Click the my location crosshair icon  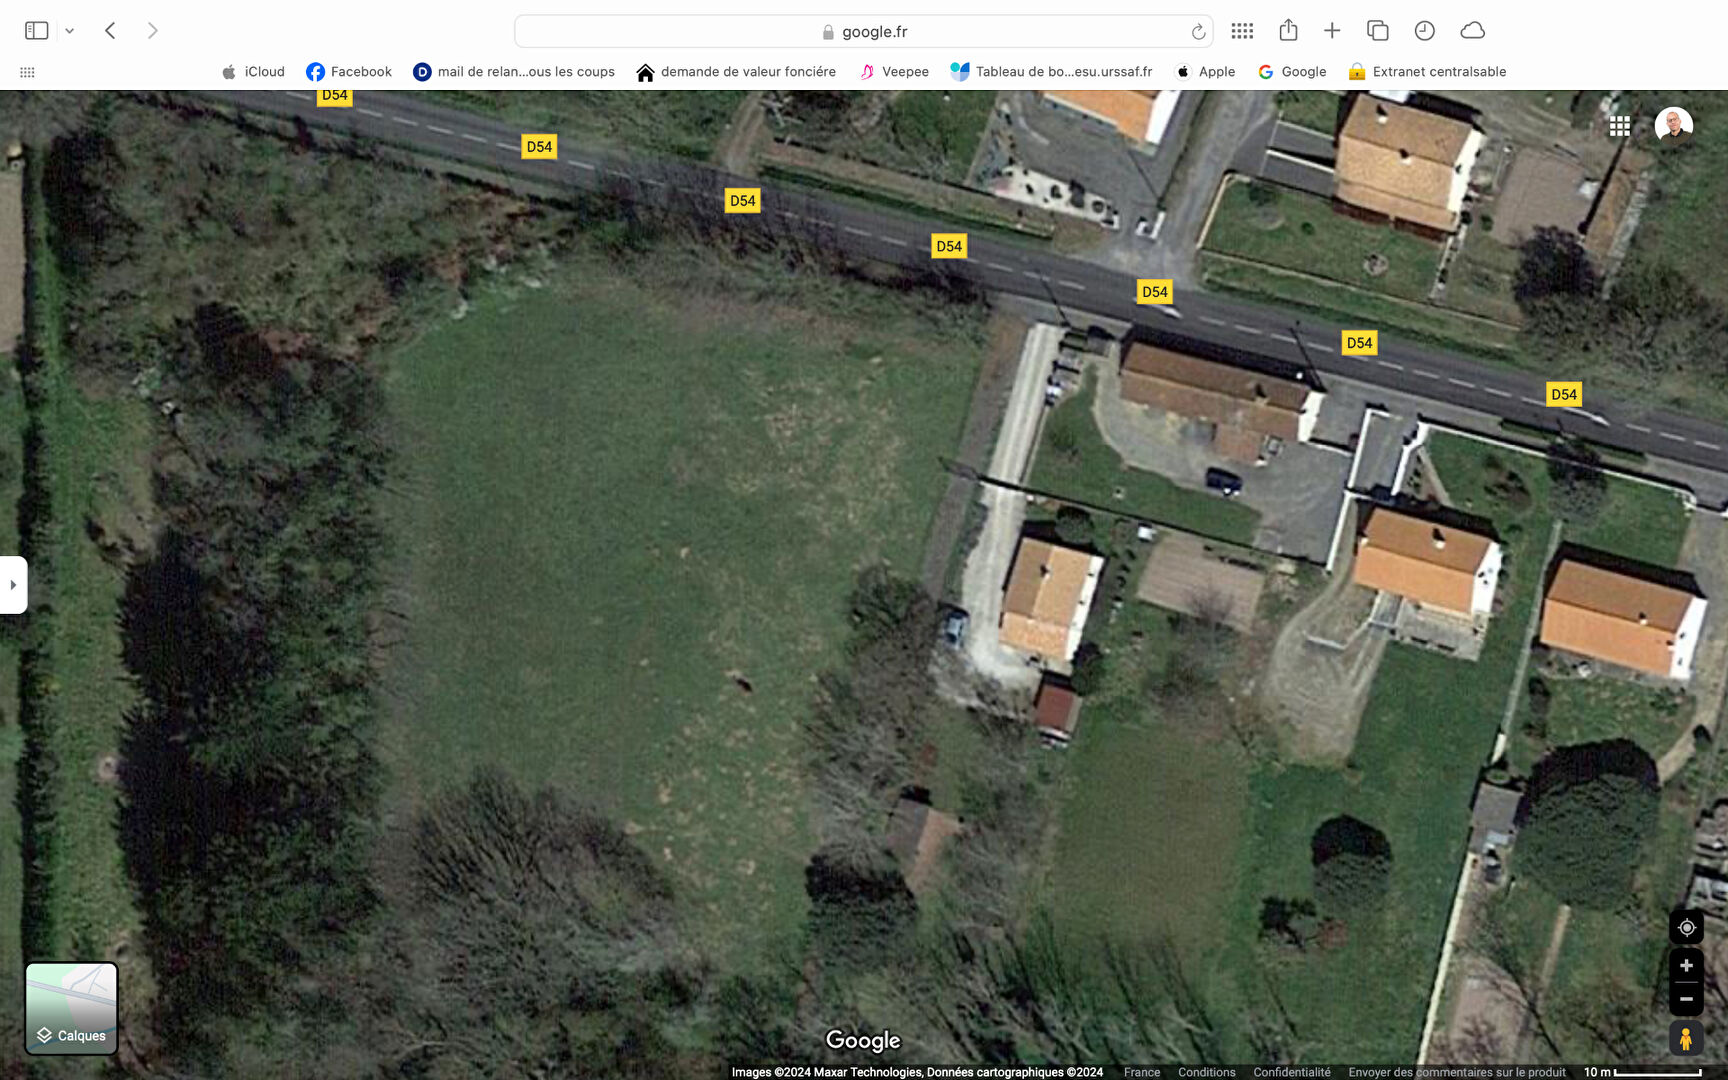click(x=1687, y=927)
